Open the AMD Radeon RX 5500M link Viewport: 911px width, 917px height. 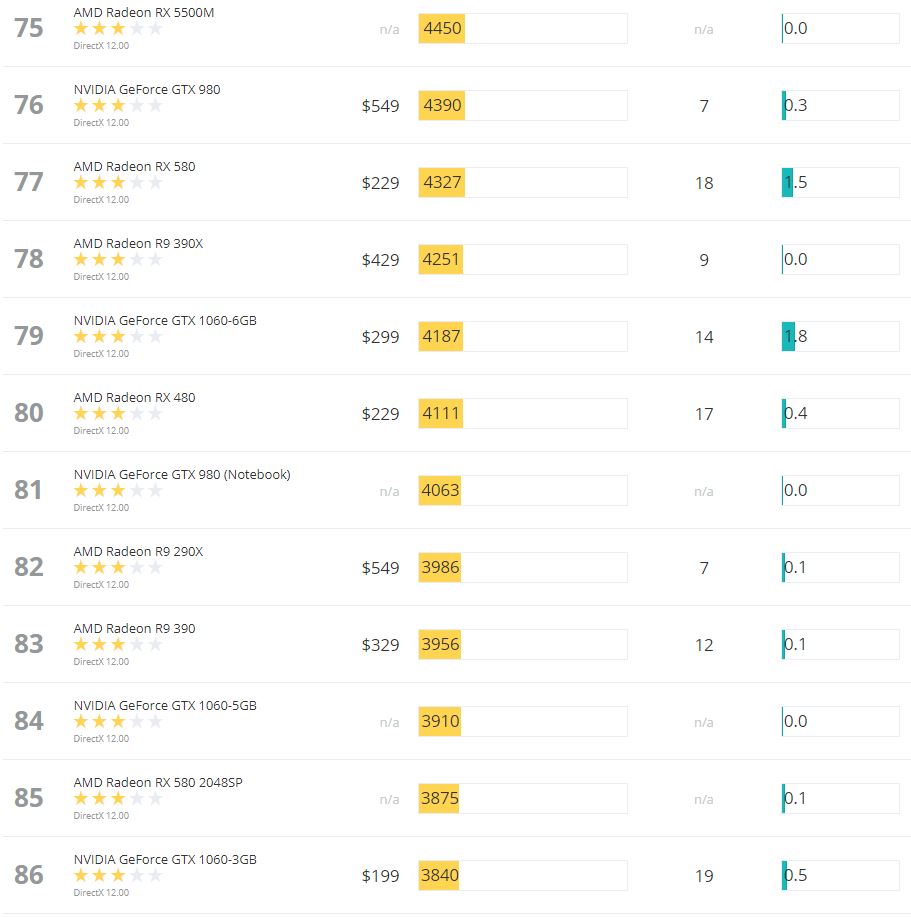[144, 12]
